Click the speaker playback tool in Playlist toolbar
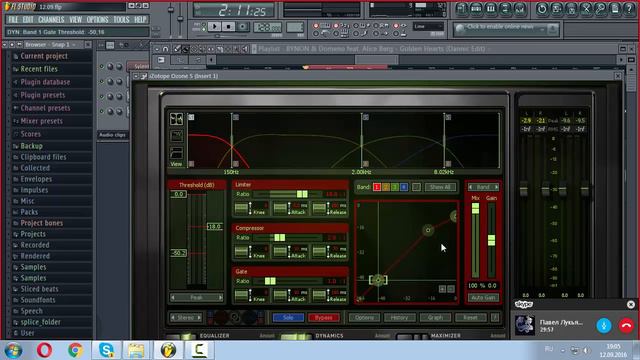Image resolution: width=640 pixels, height=360 pixels. [x=245, y=49]
